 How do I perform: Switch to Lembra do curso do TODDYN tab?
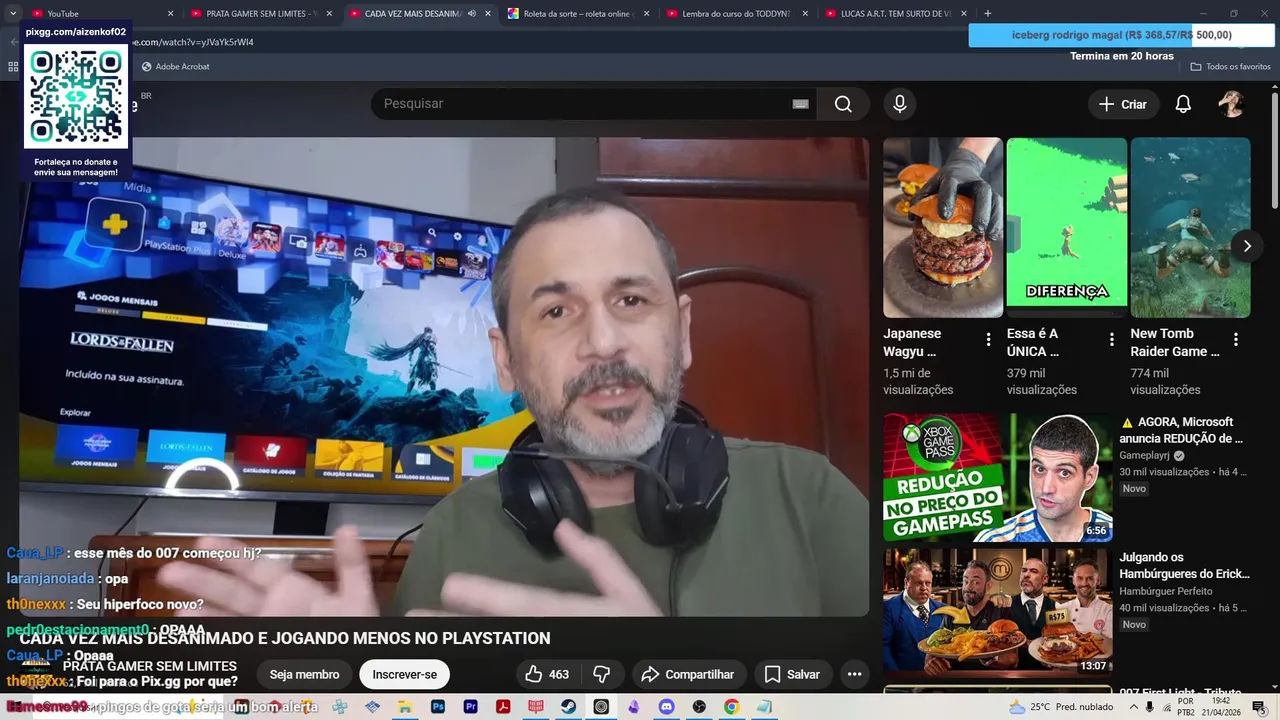point(736,13)
